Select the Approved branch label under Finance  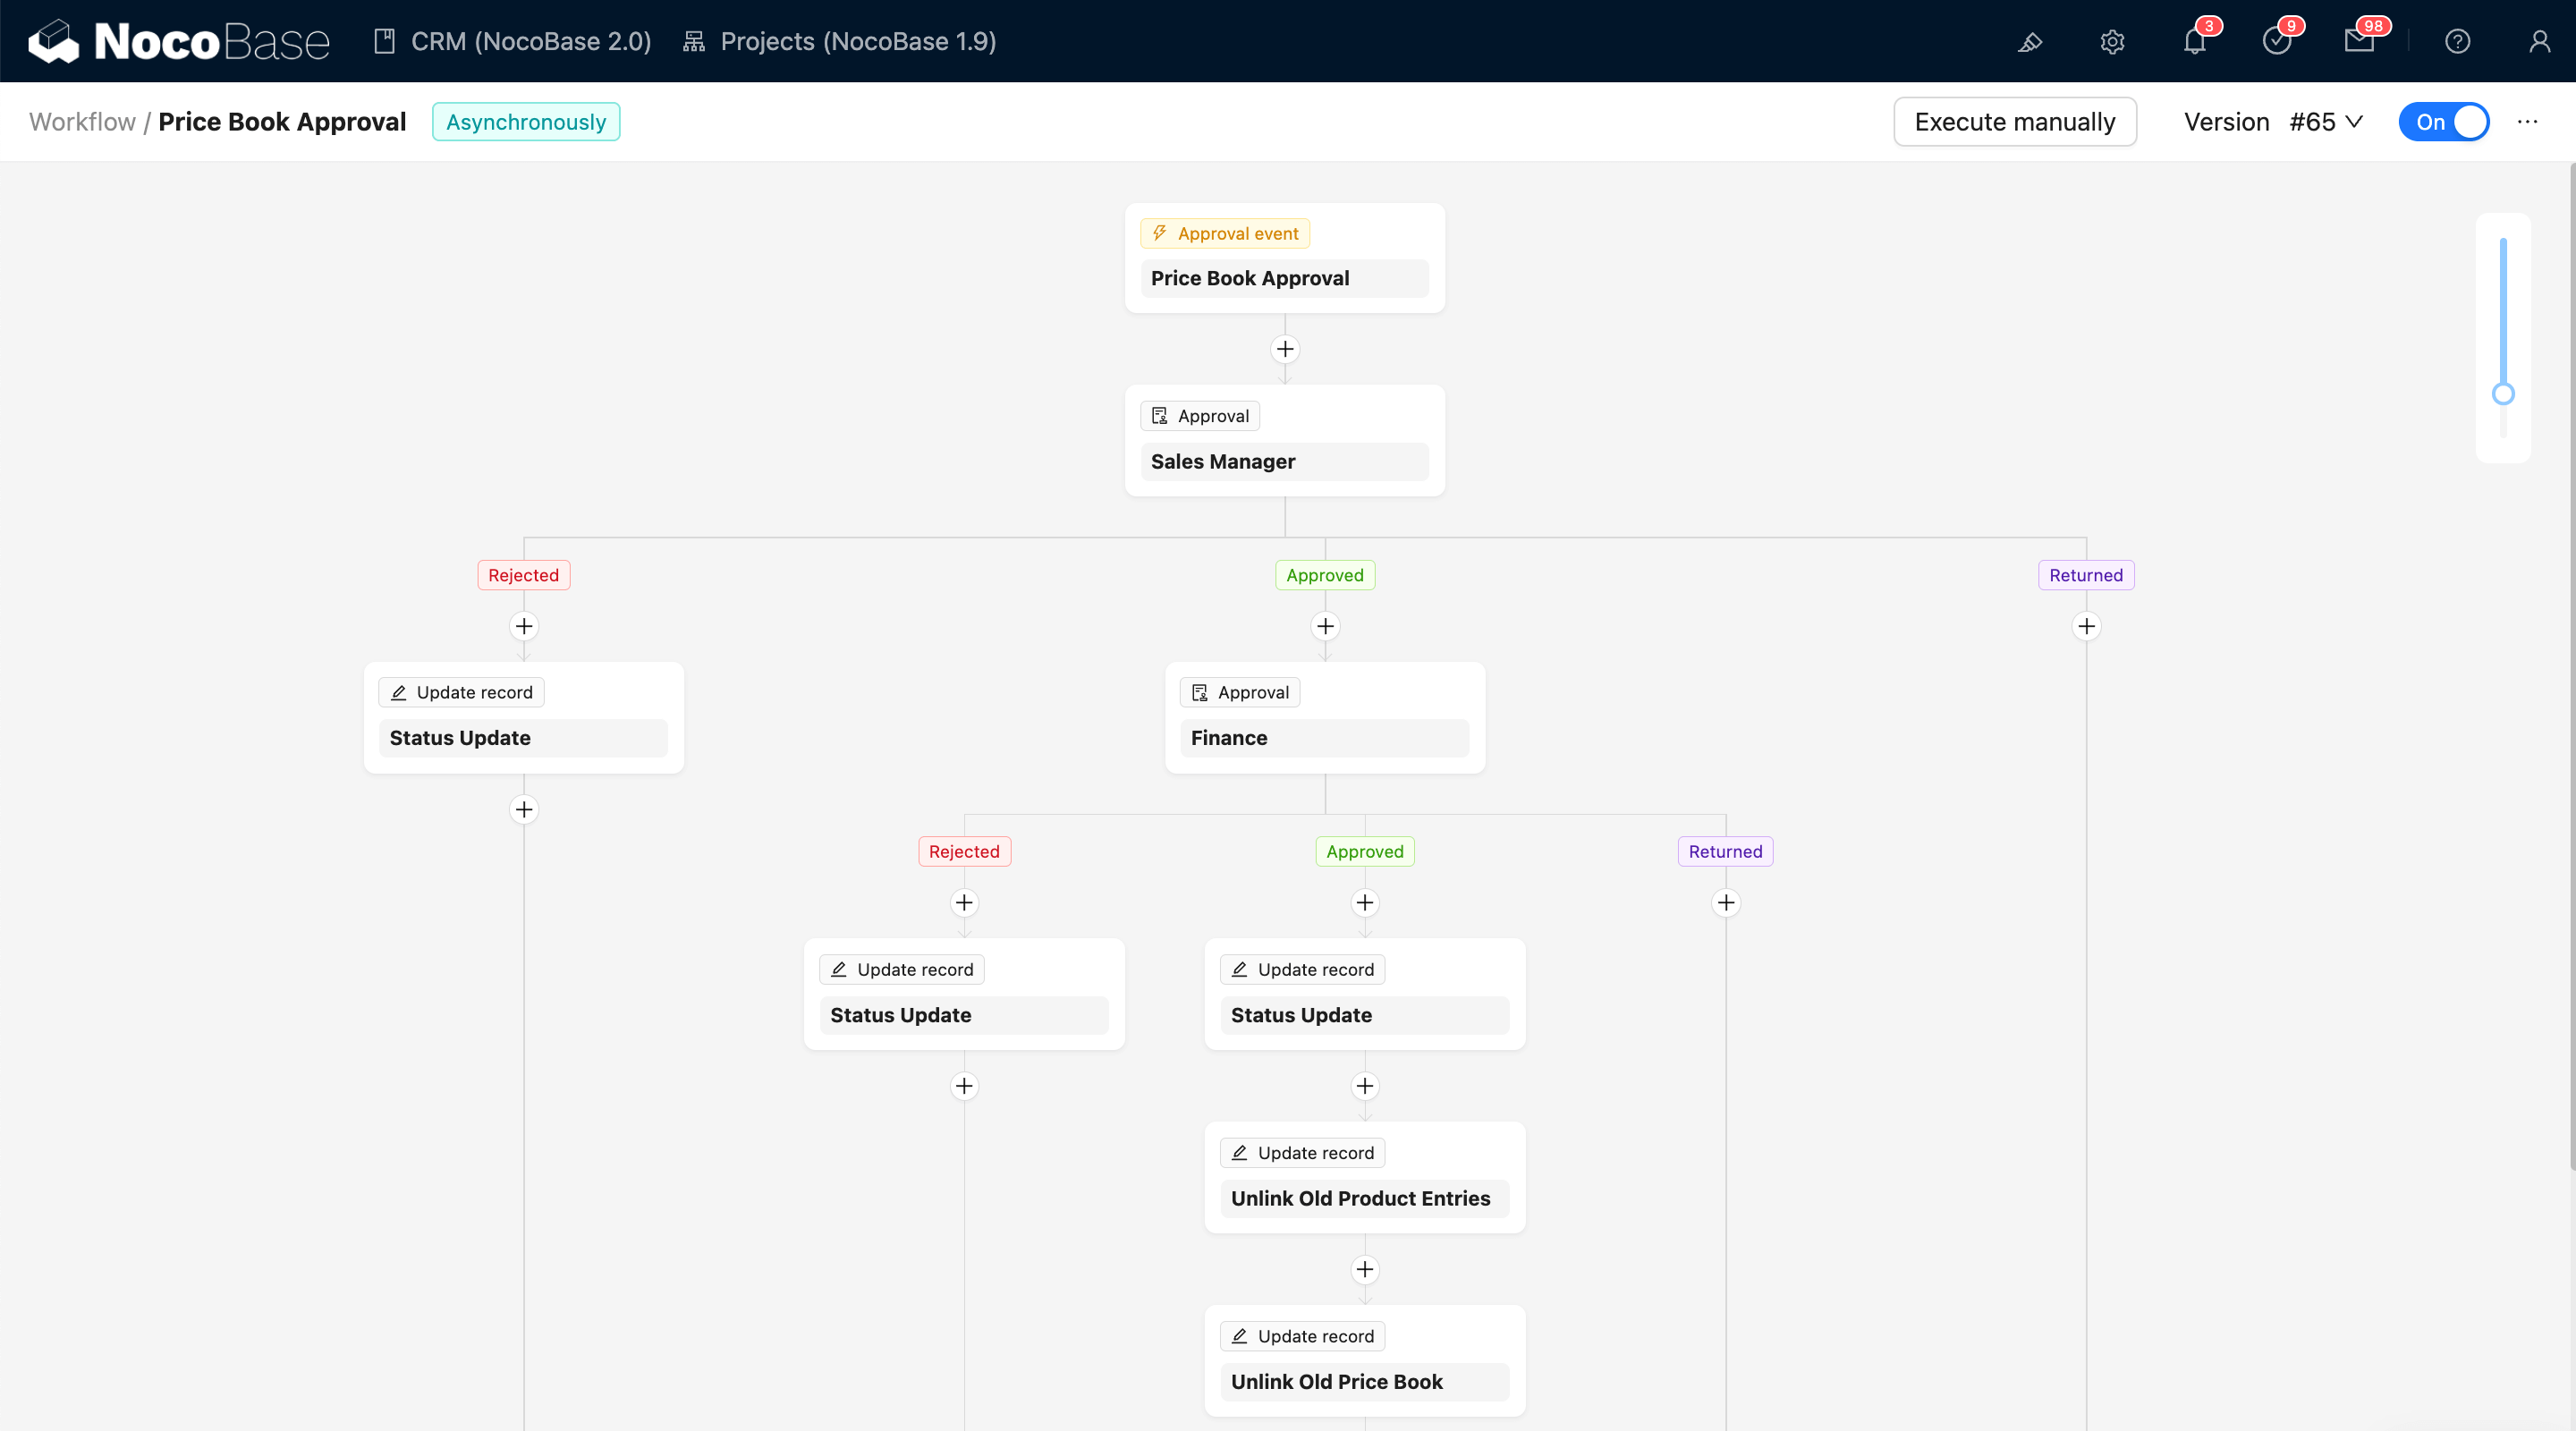tap(1364, 851)
